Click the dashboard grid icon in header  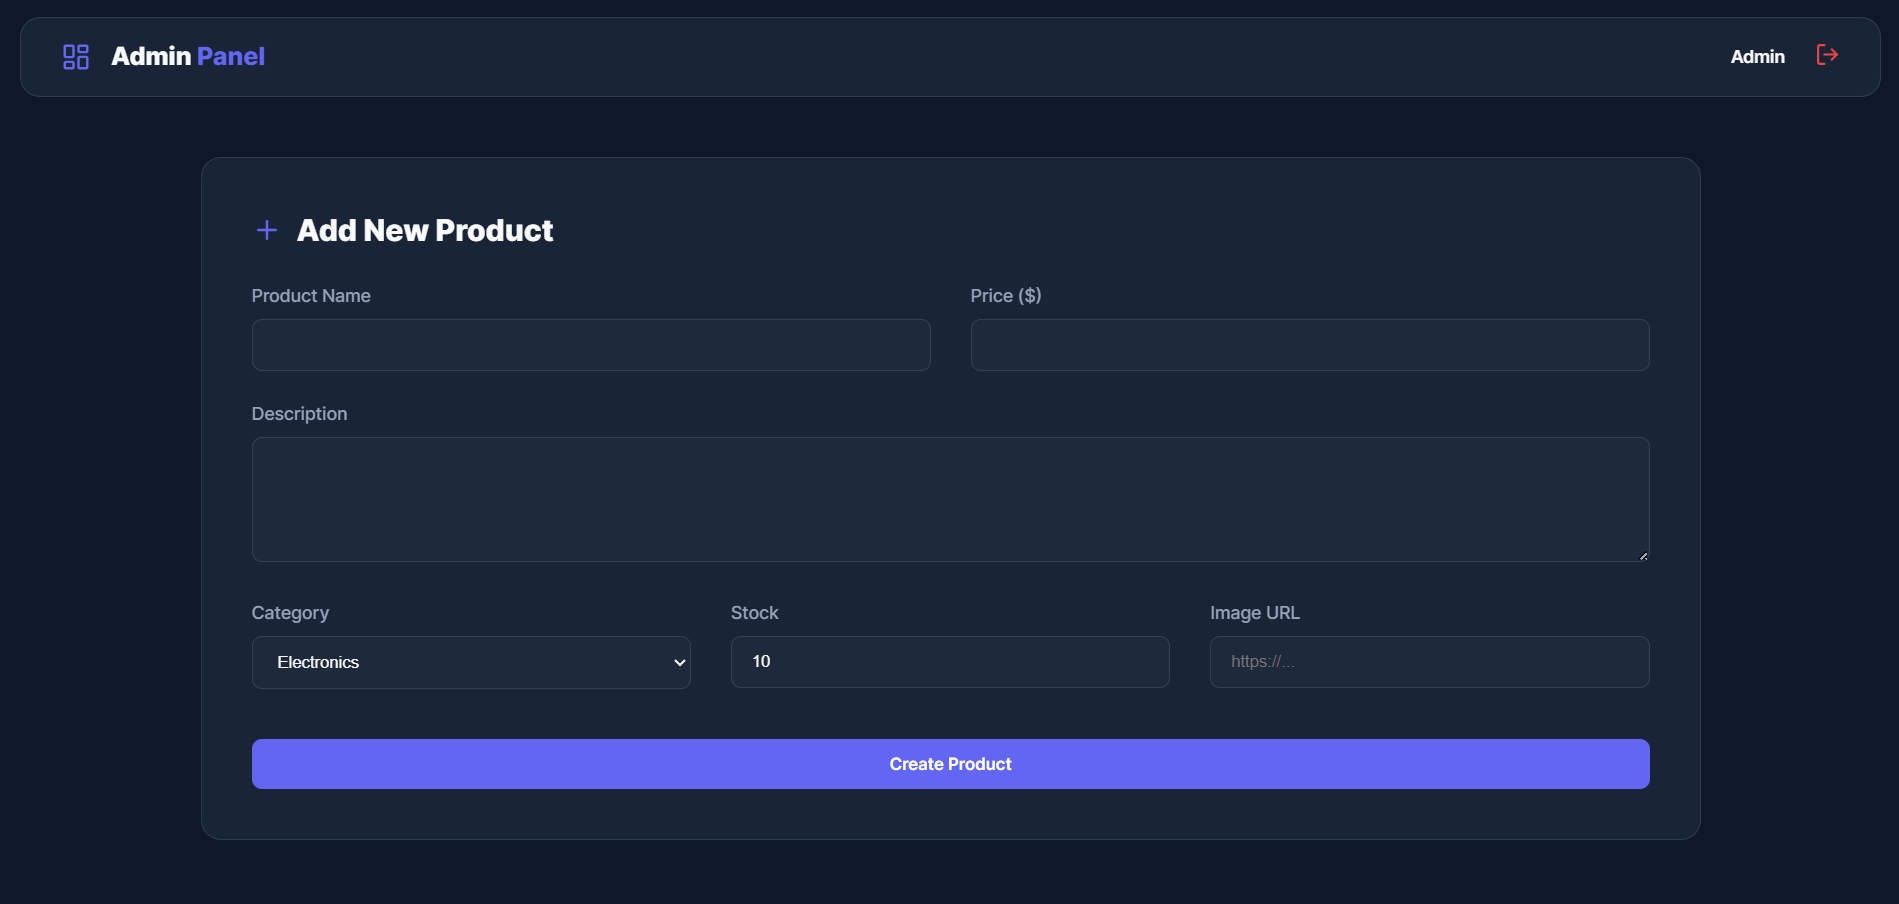(76, 57)
